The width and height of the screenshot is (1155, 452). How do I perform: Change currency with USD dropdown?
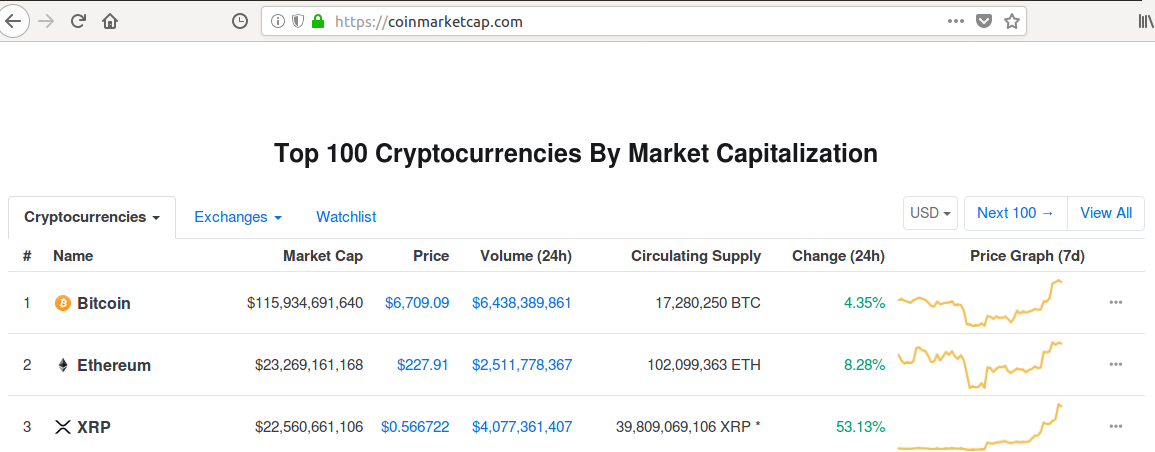(x=930, y=213)
